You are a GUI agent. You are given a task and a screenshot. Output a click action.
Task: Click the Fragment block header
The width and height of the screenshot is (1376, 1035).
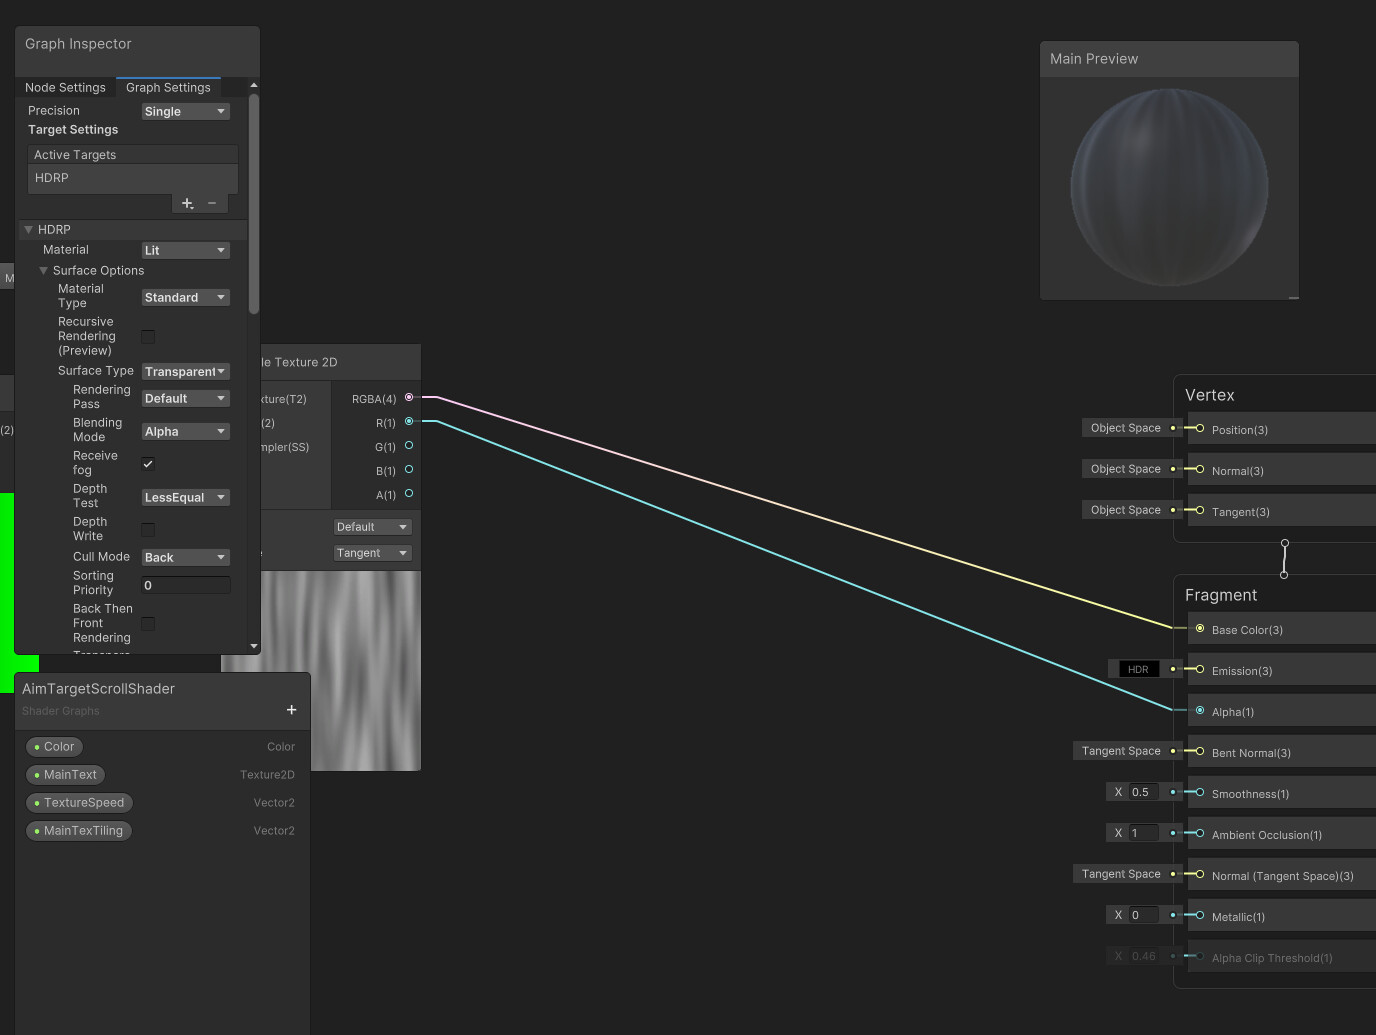click(1221, 595)
